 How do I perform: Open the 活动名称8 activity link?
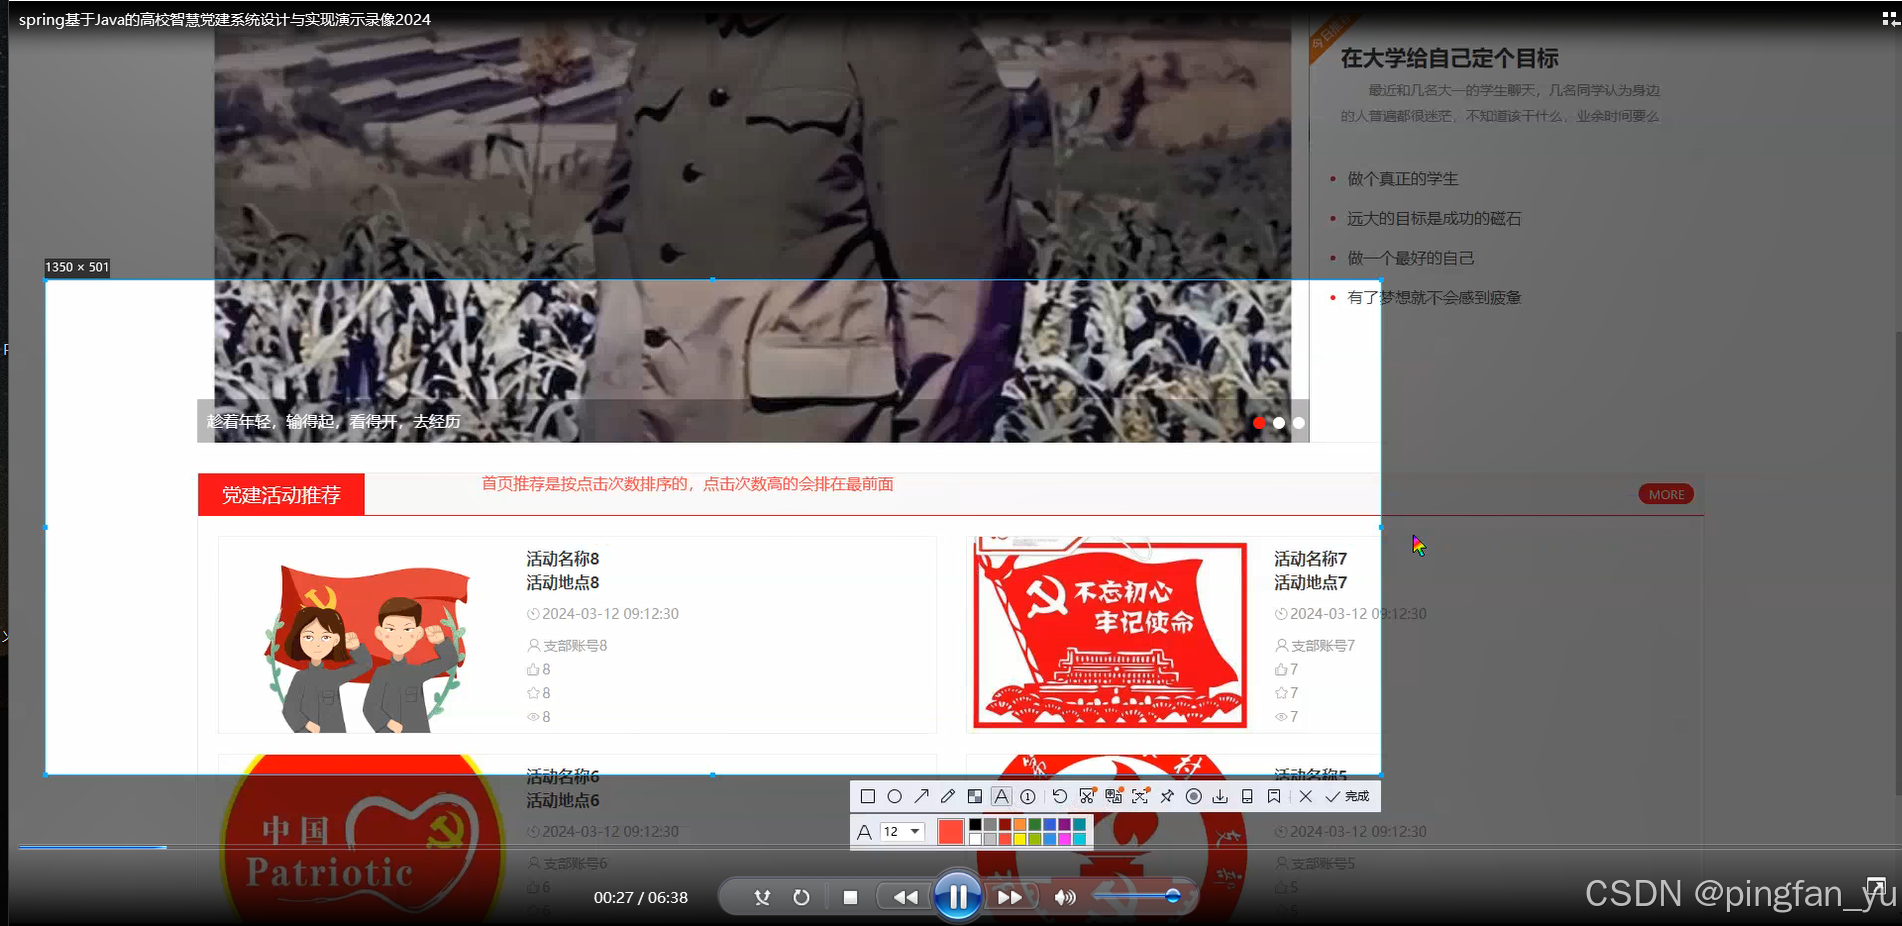[x=563, y=558]
